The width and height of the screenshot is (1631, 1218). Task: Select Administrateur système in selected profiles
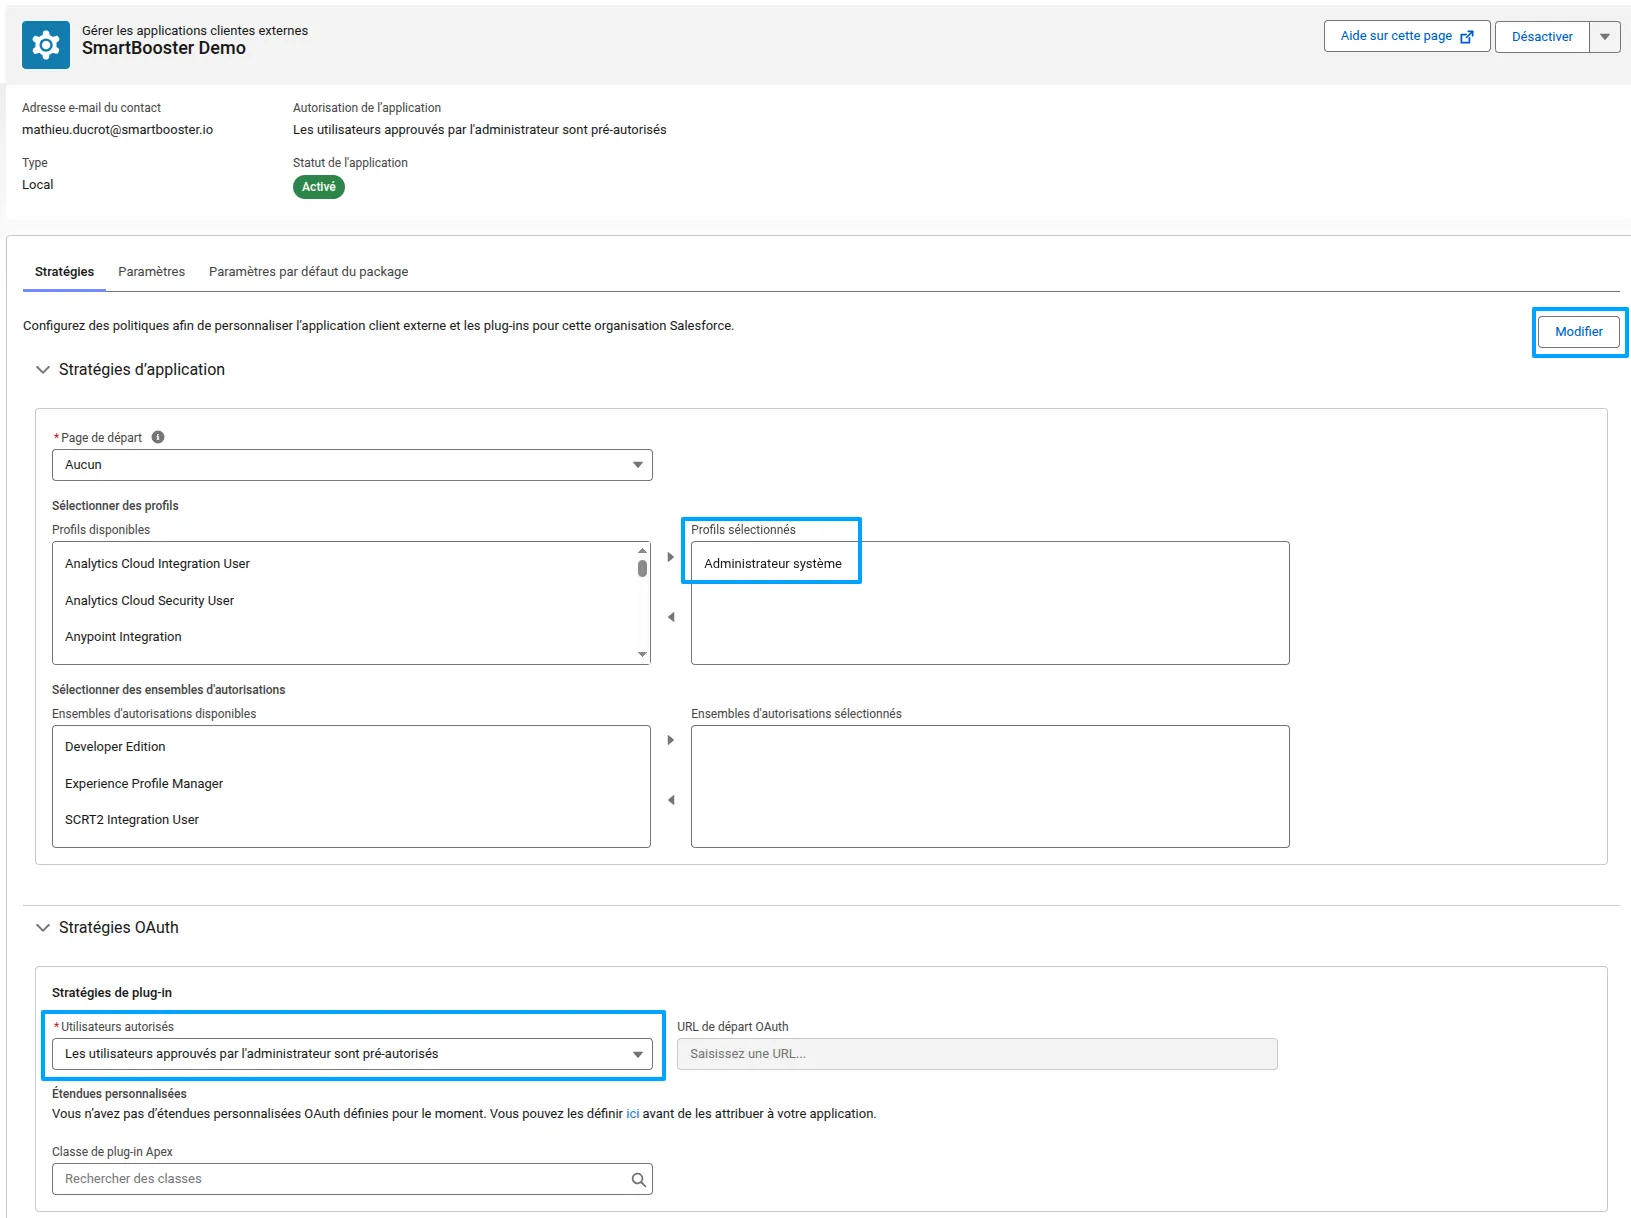pos(773,564)
